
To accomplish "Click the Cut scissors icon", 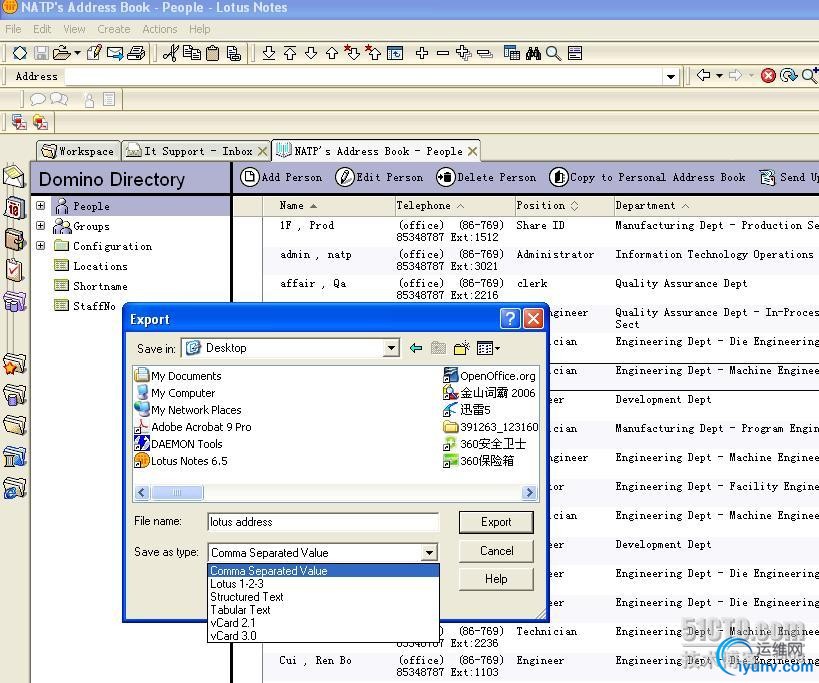I will click(170, 53).
